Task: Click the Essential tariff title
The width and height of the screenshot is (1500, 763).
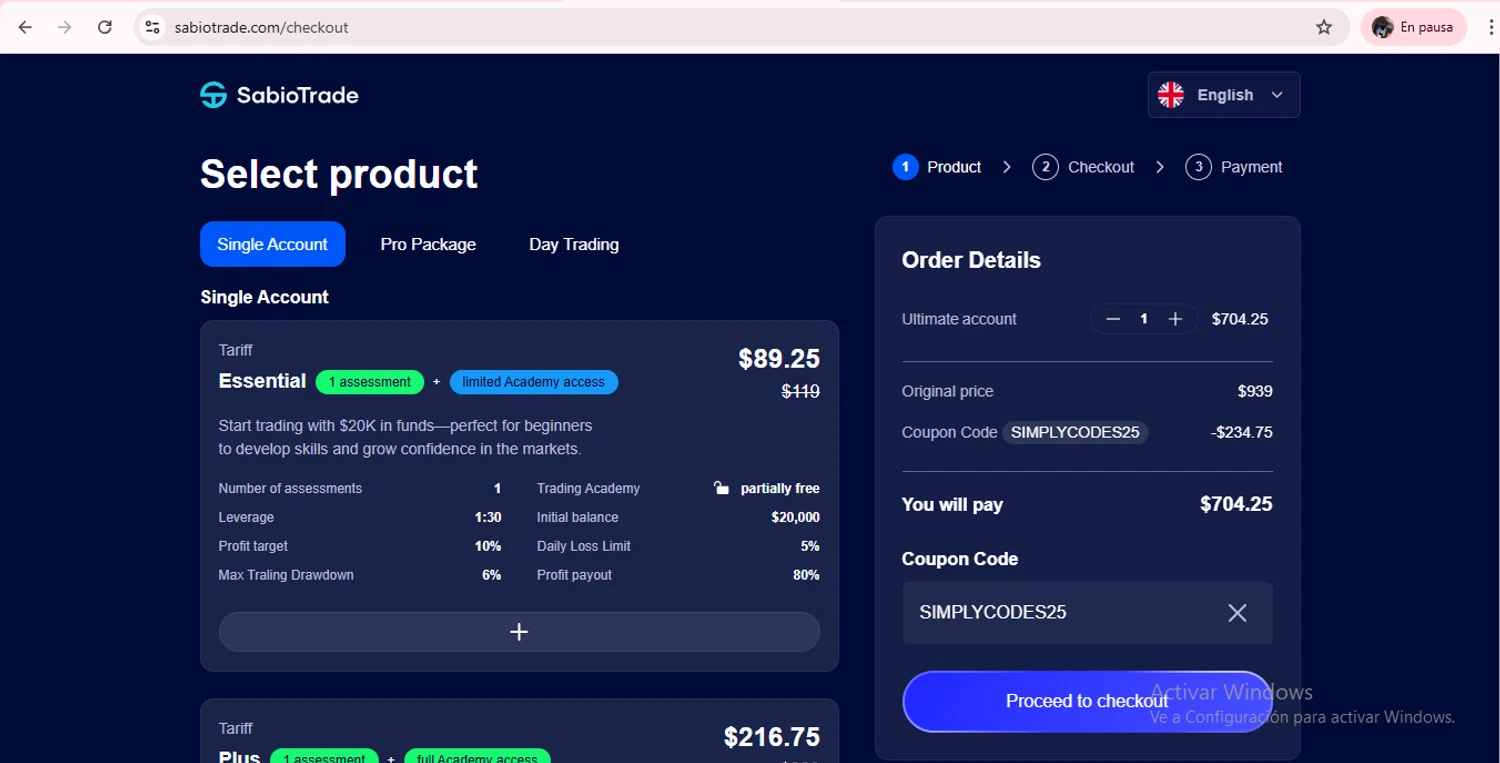Action: pos(262,381)
